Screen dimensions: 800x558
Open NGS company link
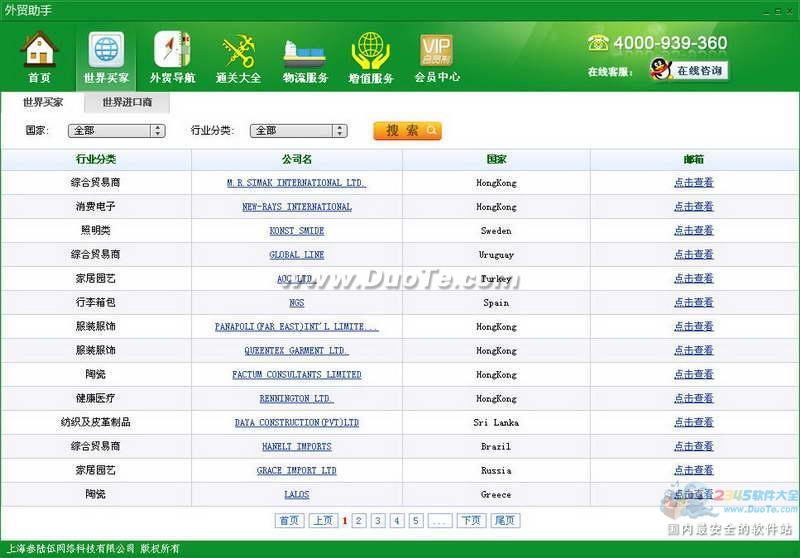pos(297,302)
